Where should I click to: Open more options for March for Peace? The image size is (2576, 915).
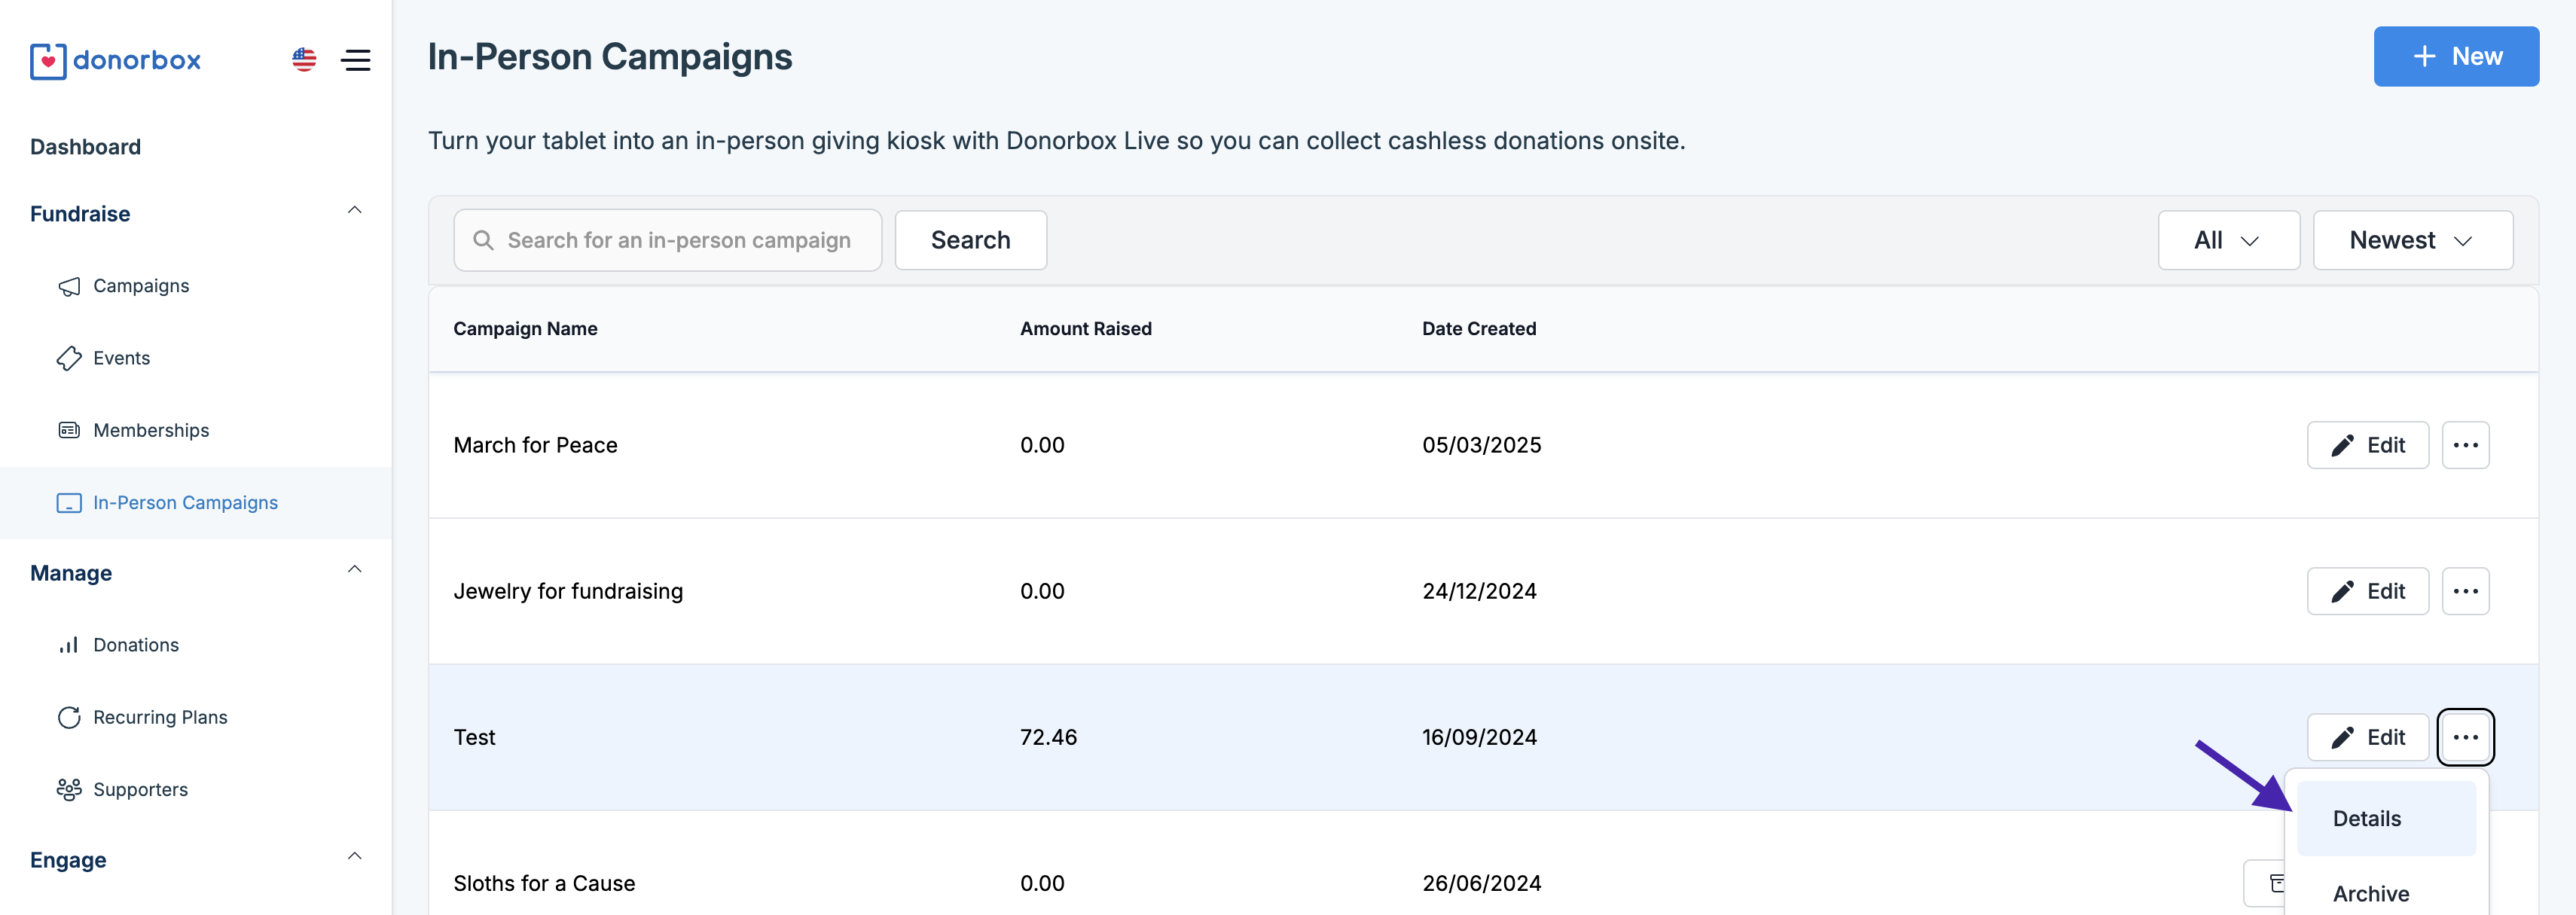[x=2464, y=445]
